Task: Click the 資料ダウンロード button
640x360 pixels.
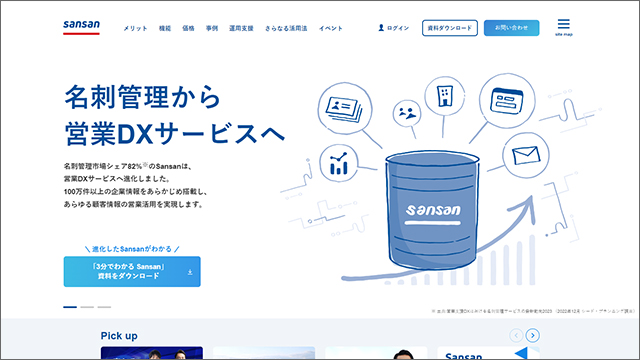Action: pyautogui.click(x=450, y=28)
